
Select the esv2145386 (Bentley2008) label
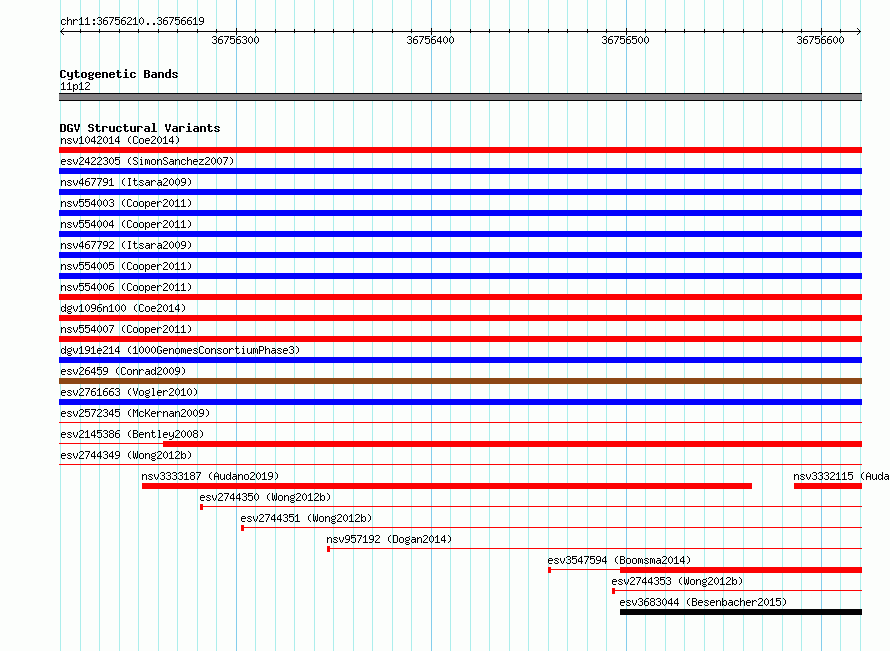point(132,434)
